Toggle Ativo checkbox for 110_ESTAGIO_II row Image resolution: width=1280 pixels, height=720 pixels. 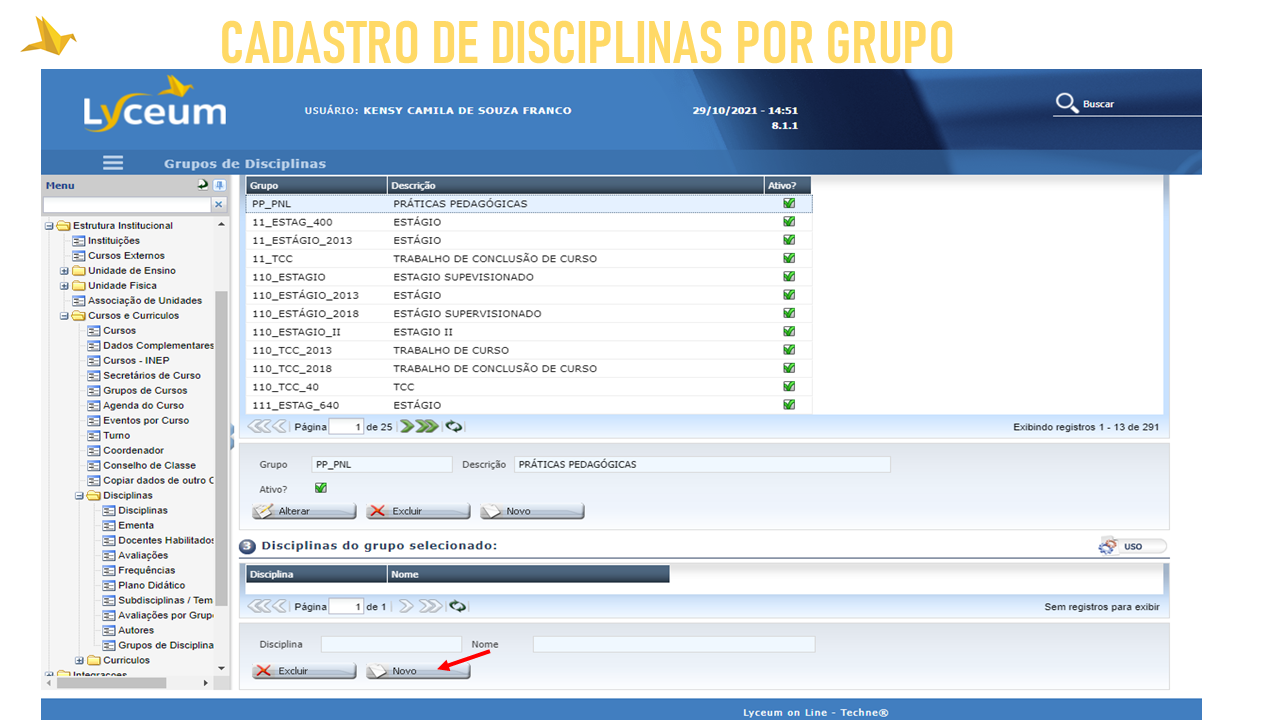tap(789, 331)
